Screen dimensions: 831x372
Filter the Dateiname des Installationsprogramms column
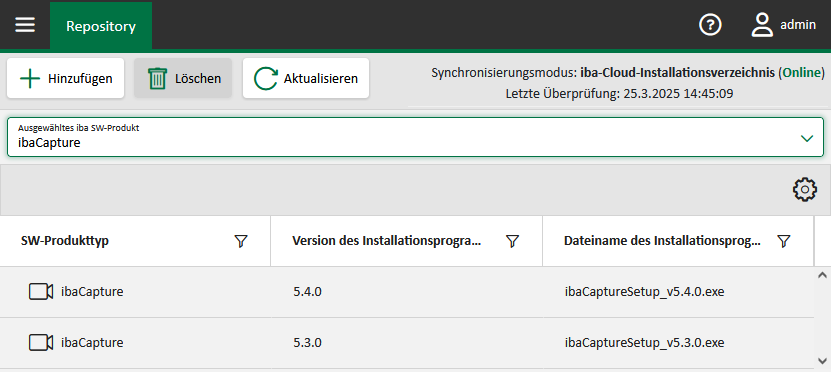tap(783, 241)
